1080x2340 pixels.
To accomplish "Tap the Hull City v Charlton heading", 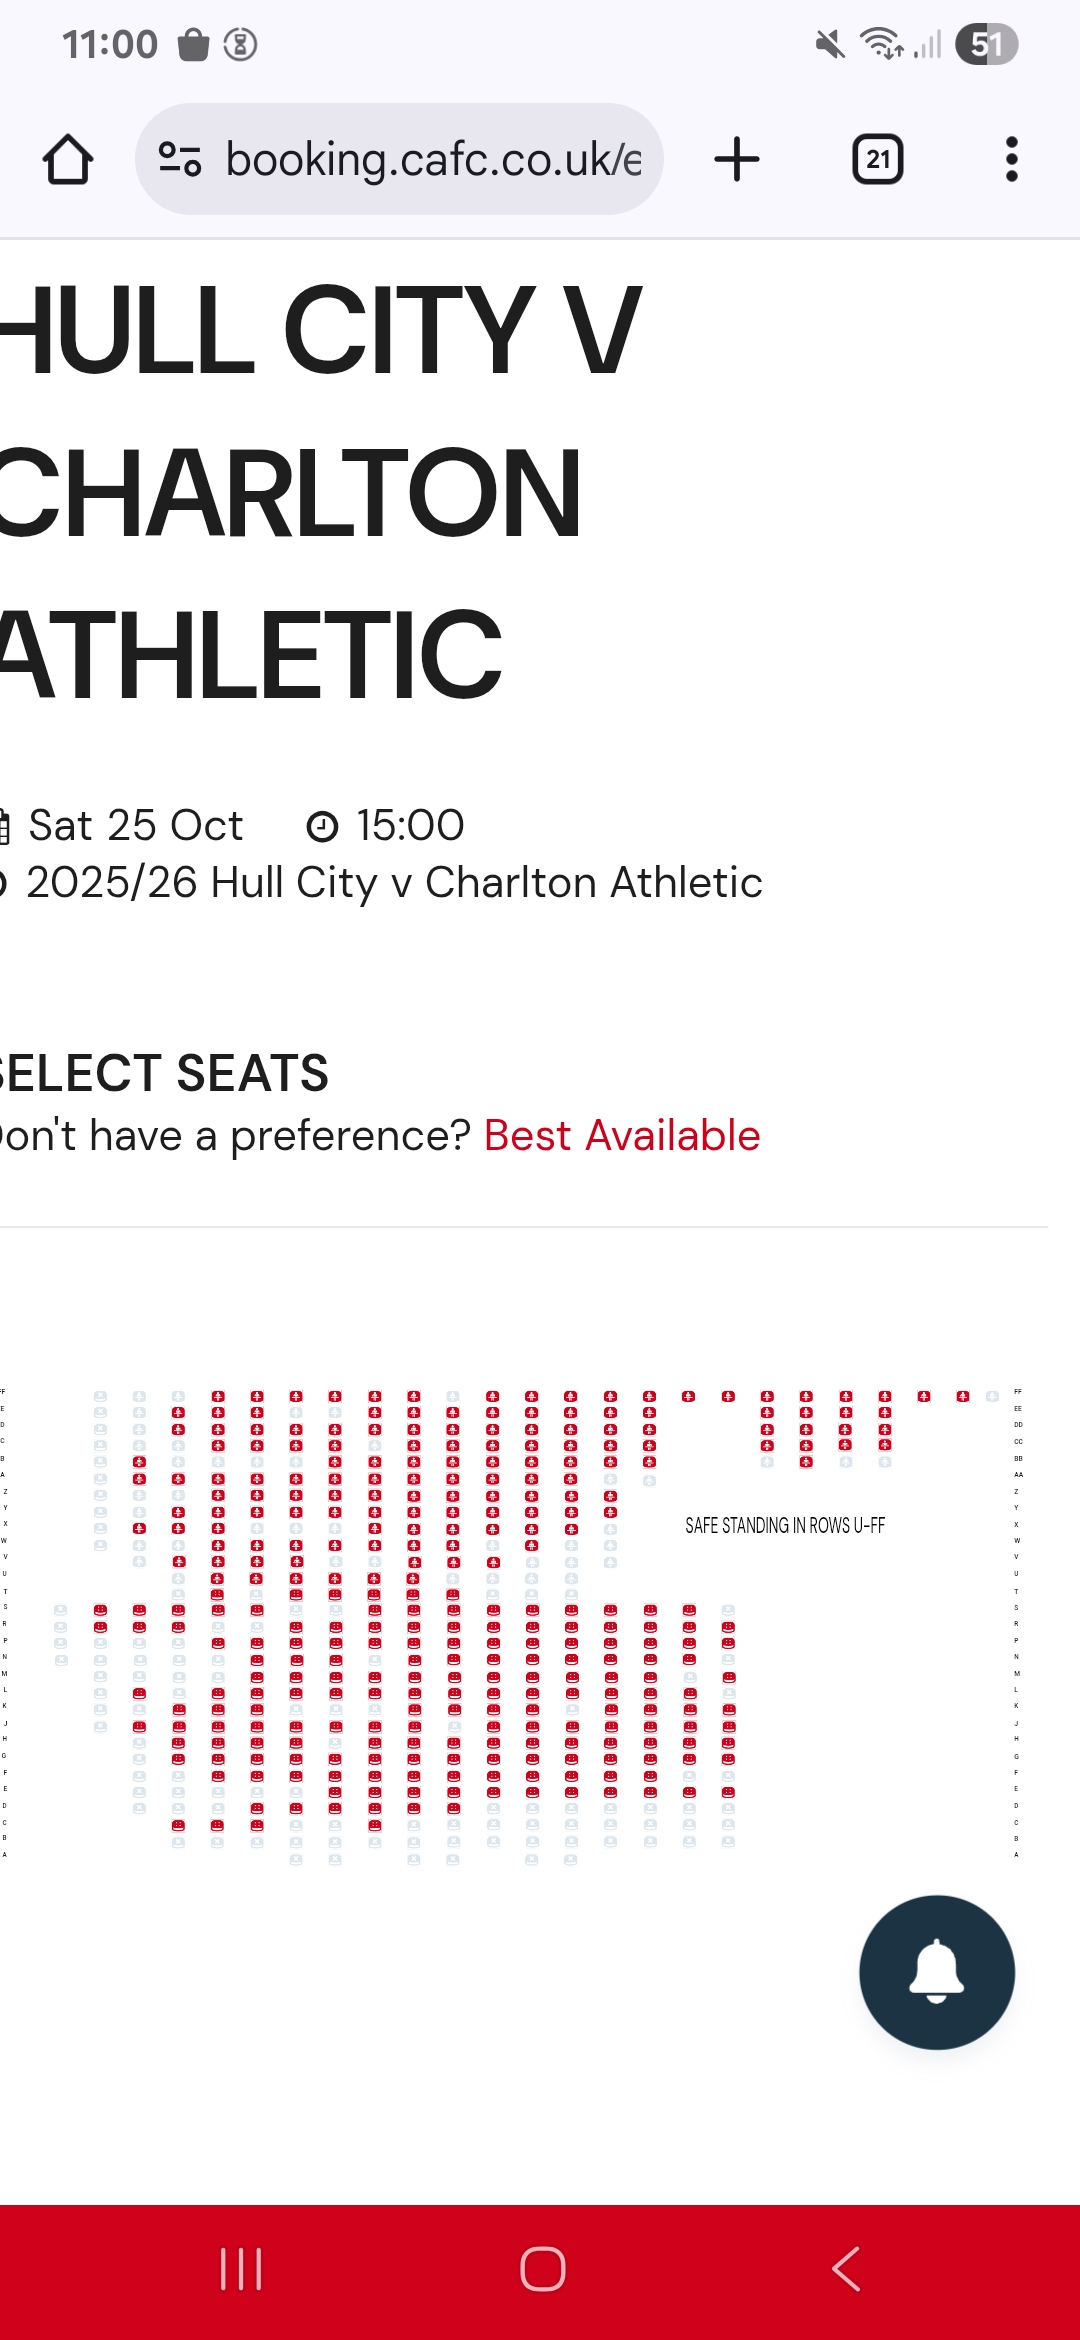I will pyautogui.click(x=320, y=492).
